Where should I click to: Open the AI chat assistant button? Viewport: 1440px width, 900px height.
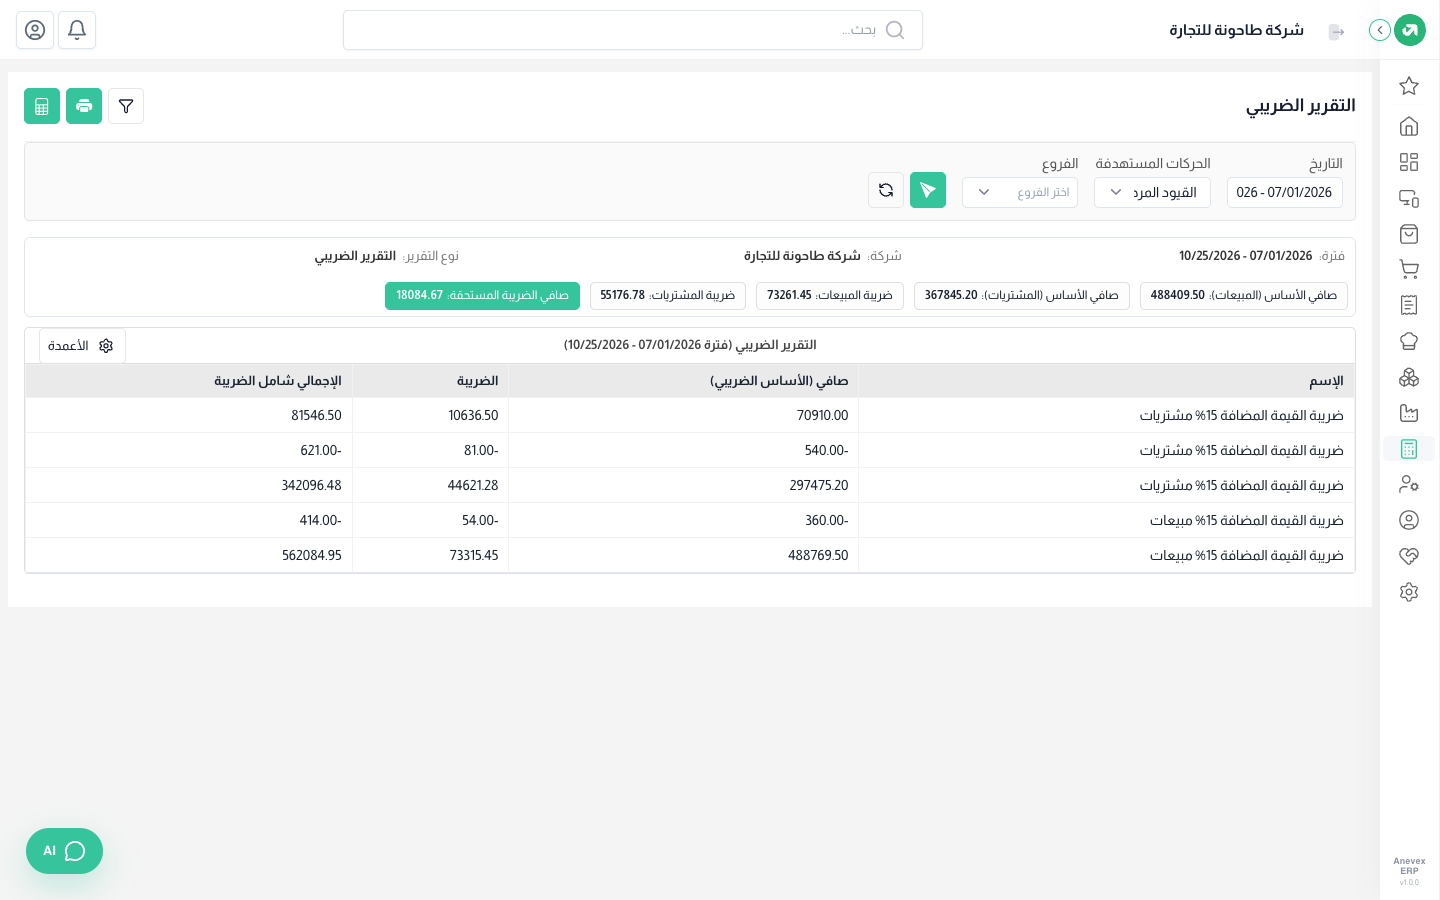(64, 851)
